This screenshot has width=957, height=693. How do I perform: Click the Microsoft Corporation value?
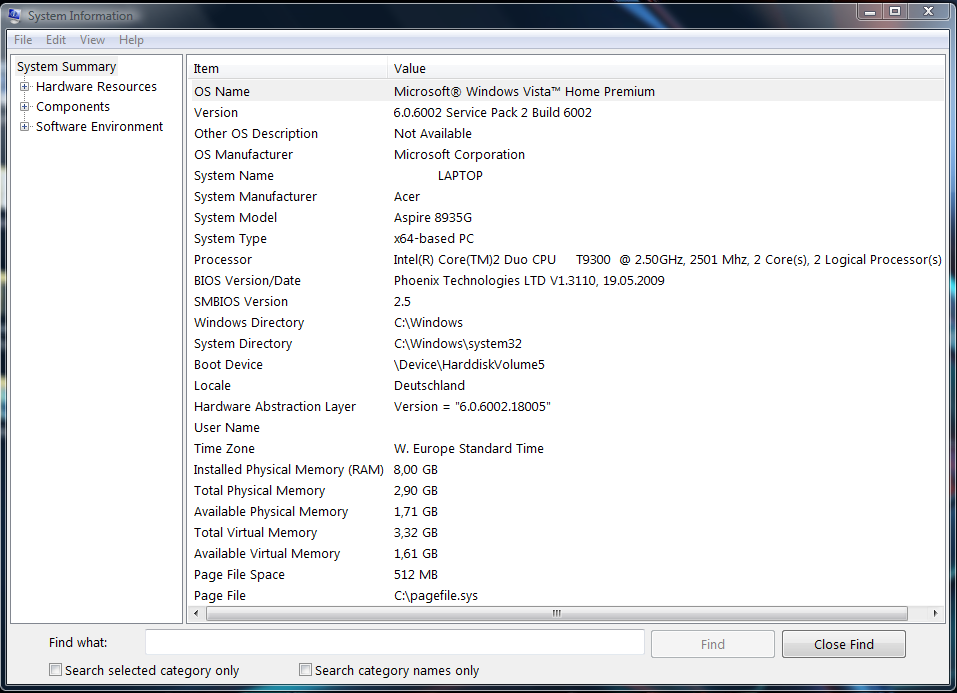point(459,154)
